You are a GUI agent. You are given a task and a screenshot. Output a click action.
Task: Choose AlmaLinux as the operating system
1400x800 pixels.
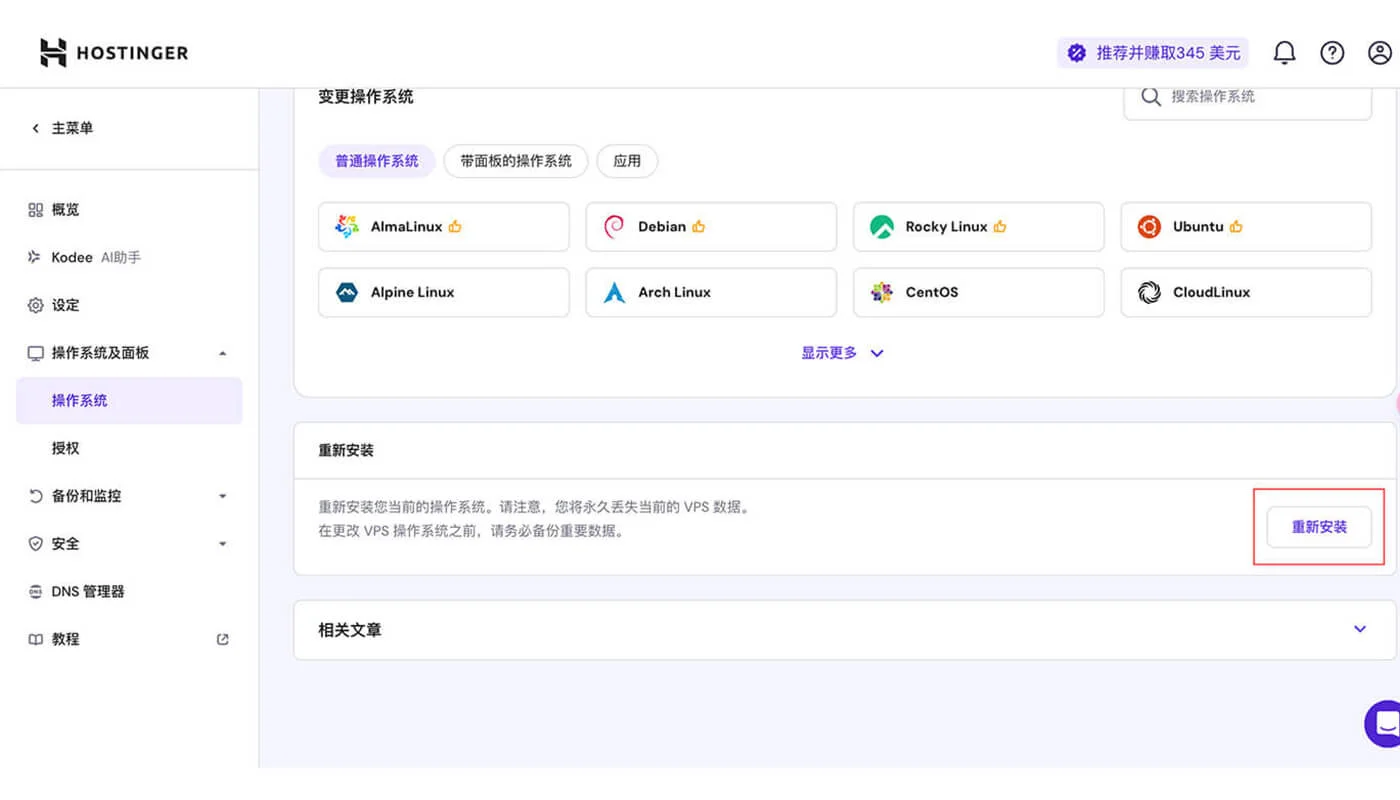(x=347, y=226)
